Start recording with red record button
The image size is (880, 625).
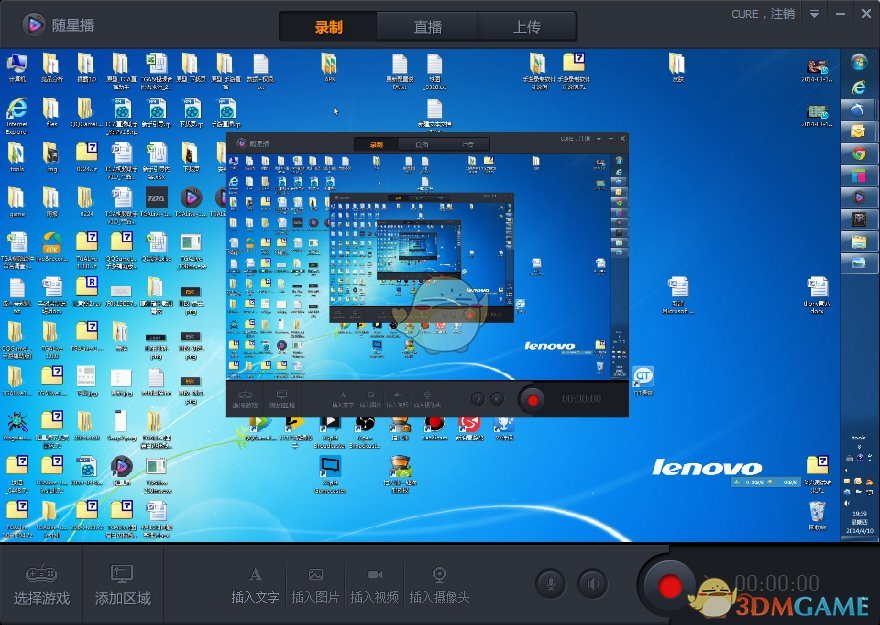(x=671, y=584)
